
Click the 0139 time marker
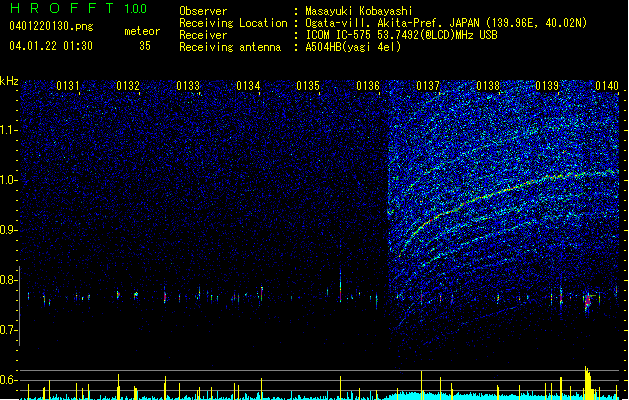[x=547, y=86]
